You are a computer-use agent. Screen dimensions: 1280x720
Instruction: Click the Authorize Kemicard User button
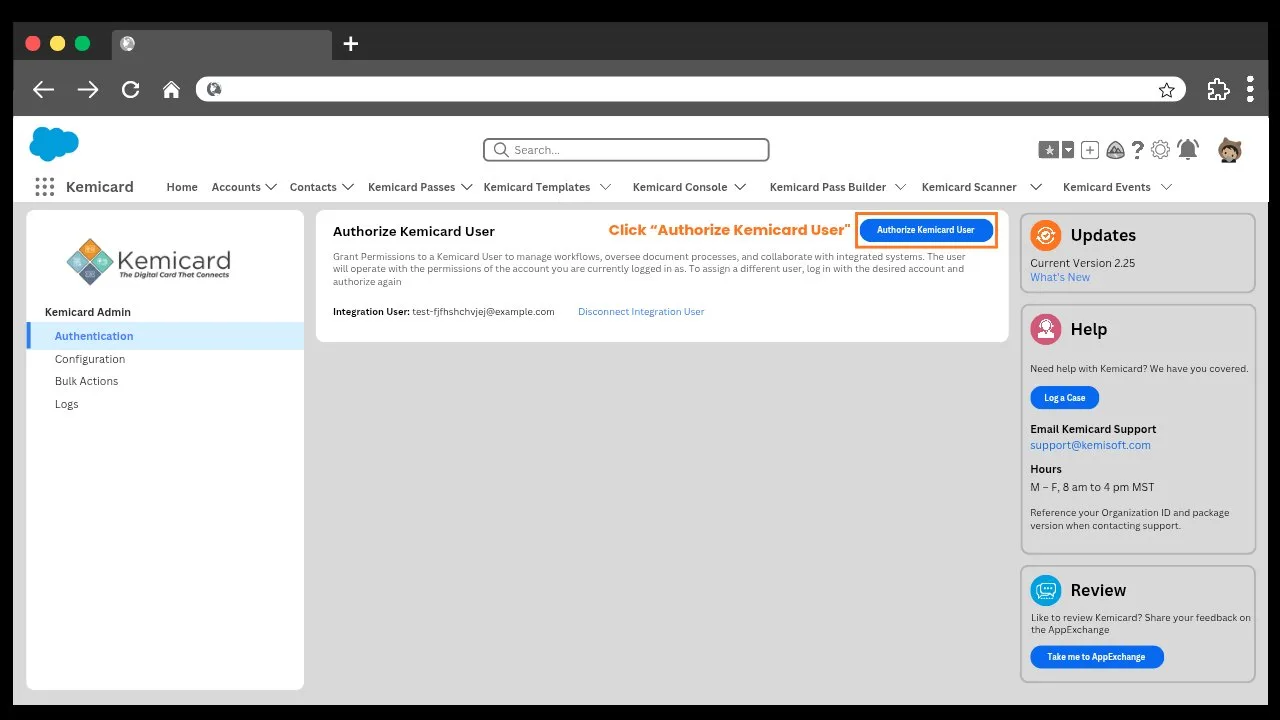[x=926, y=230]
